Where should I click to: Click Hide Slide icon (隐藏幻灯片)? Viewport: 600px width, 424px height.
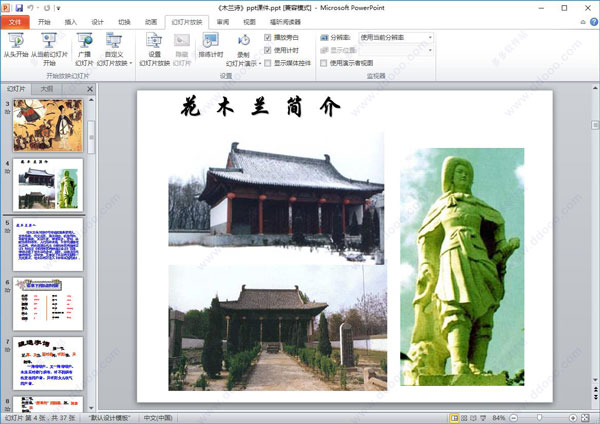click(x=181, y=49)
